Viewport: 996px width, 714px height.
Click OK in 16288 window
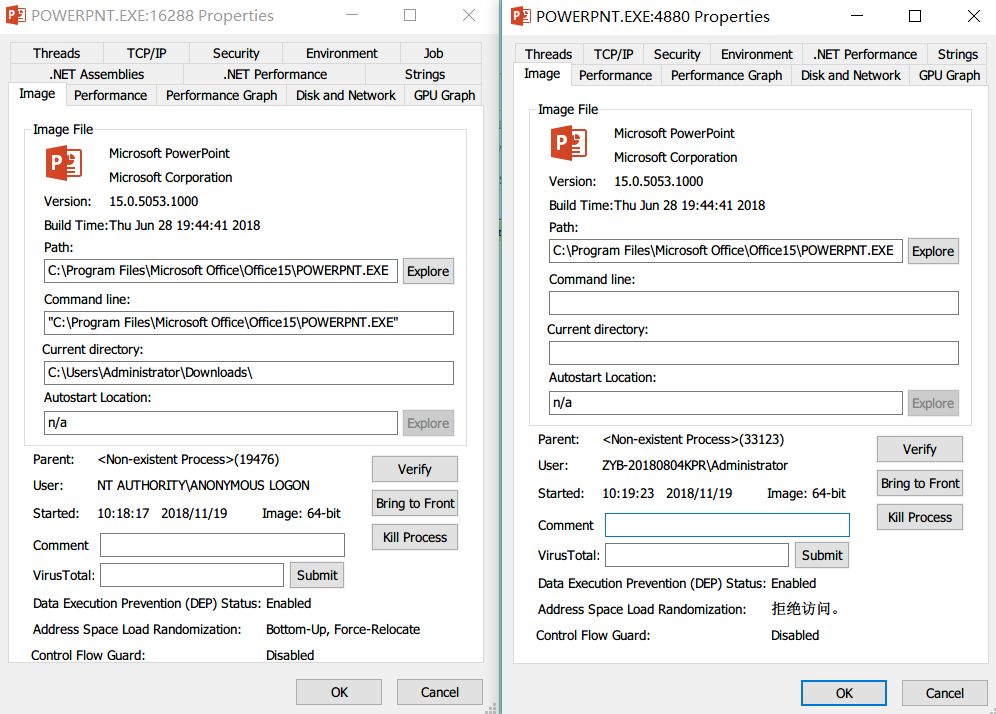click(x=339, y=692)
